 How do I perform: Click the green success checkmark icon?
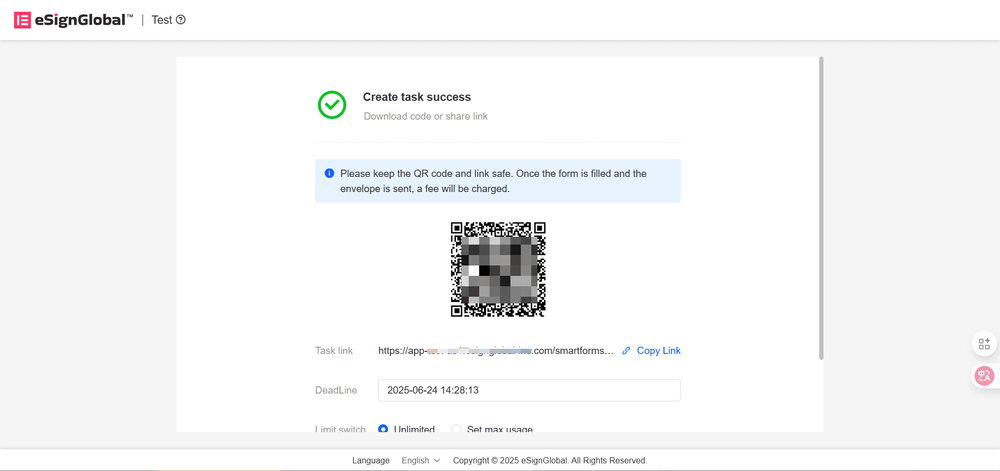(332, 105)
